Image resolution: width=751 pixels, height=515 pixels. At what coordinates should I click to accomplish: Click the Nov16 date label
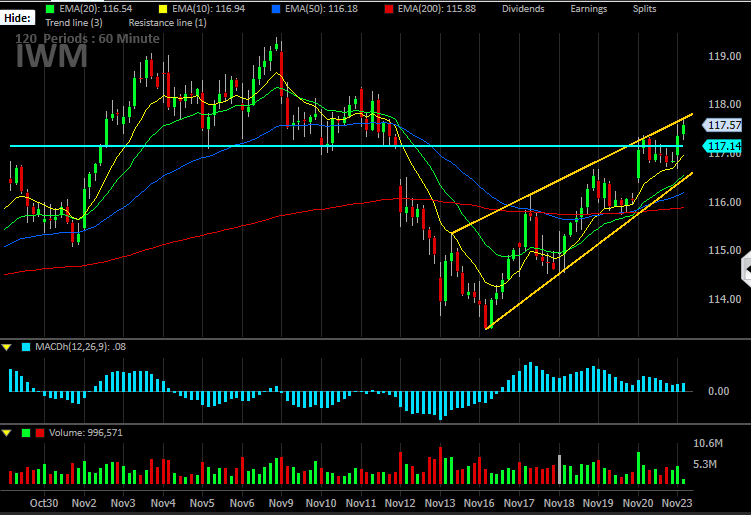click(479, 503)
